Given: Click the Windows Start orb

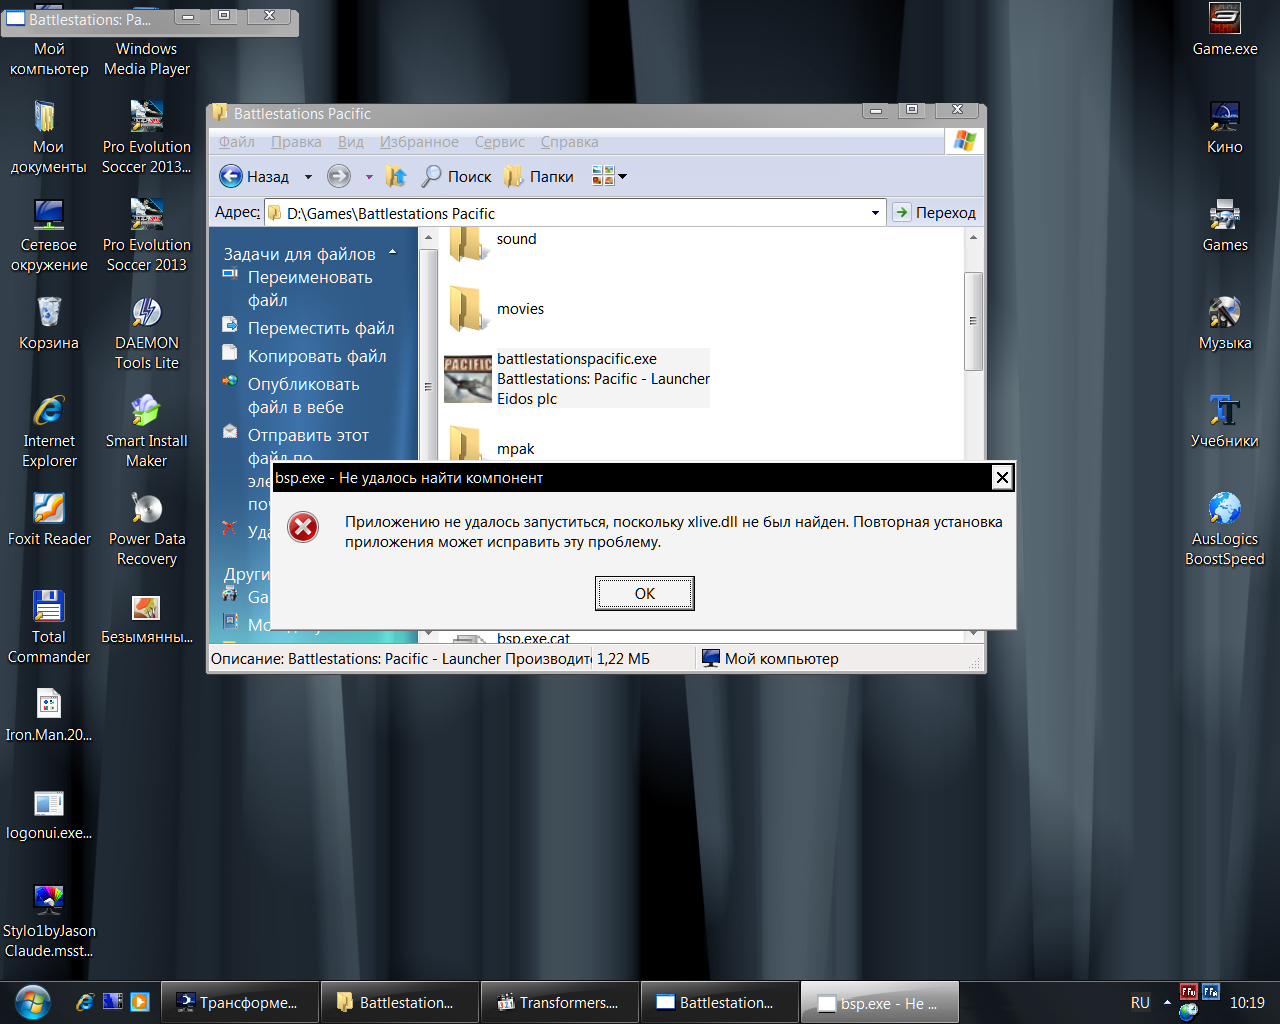Looking at the screenshot, I should (32, 1002).
